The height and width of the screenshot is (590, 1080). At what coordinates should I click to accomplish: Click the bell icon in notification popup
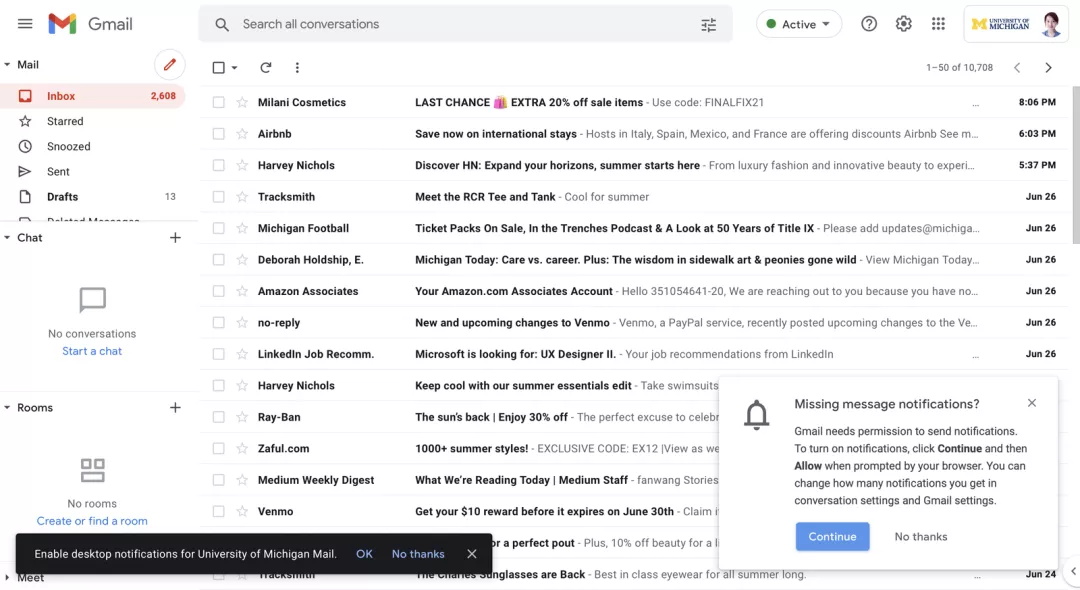756,415
